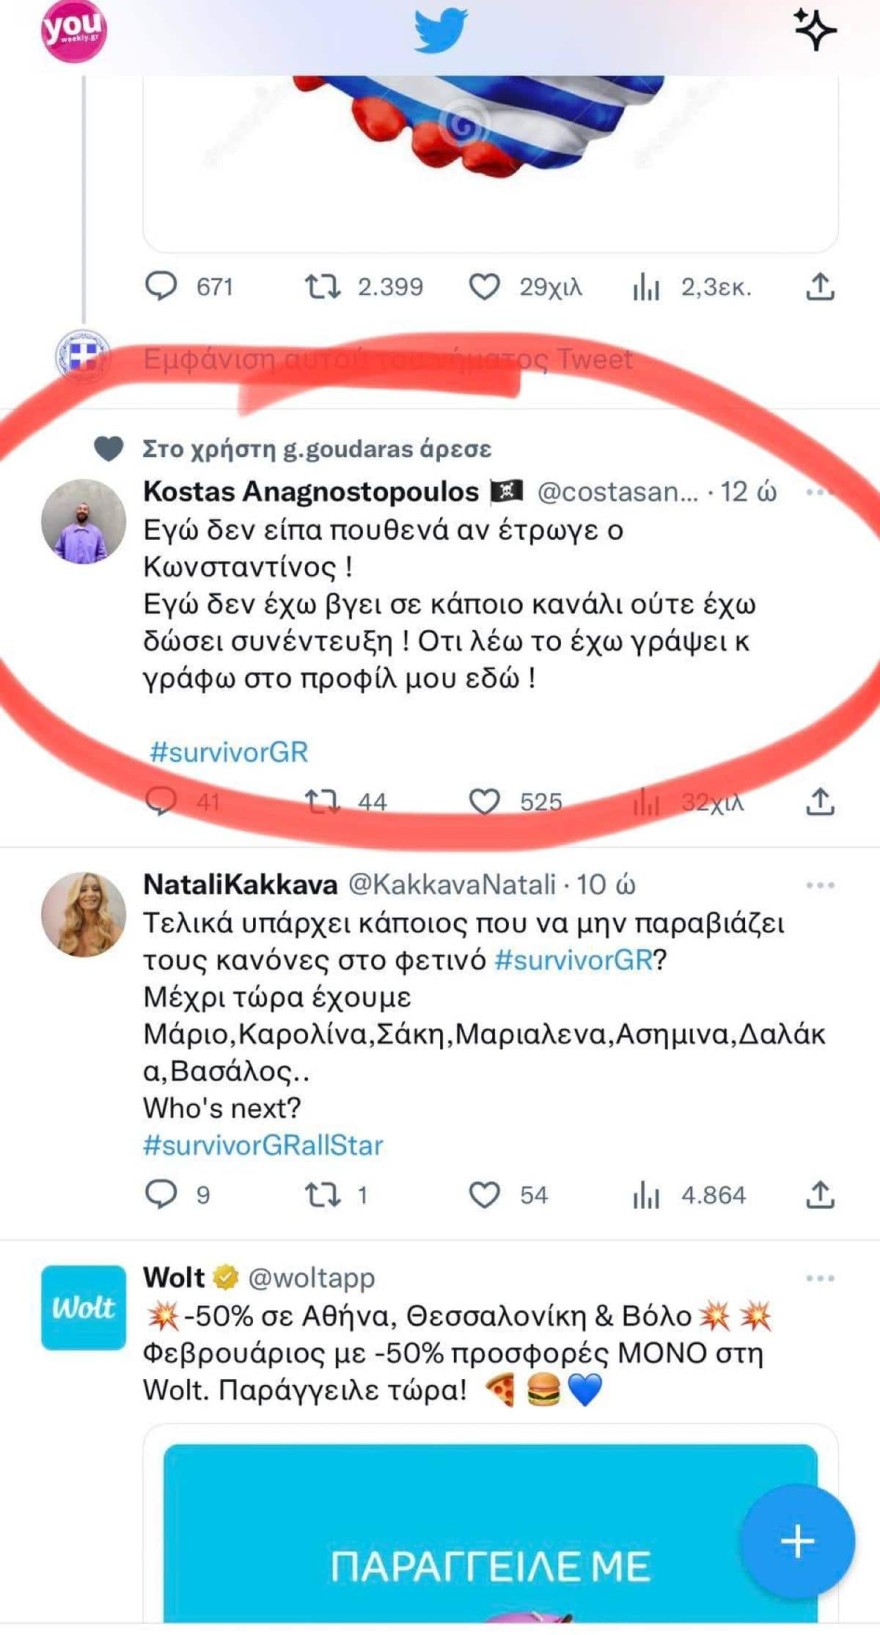The image size is (880, 1635).
Task: Toggle like on the top tweet showing 29χιλ
Action: click(x=487, y=287)
